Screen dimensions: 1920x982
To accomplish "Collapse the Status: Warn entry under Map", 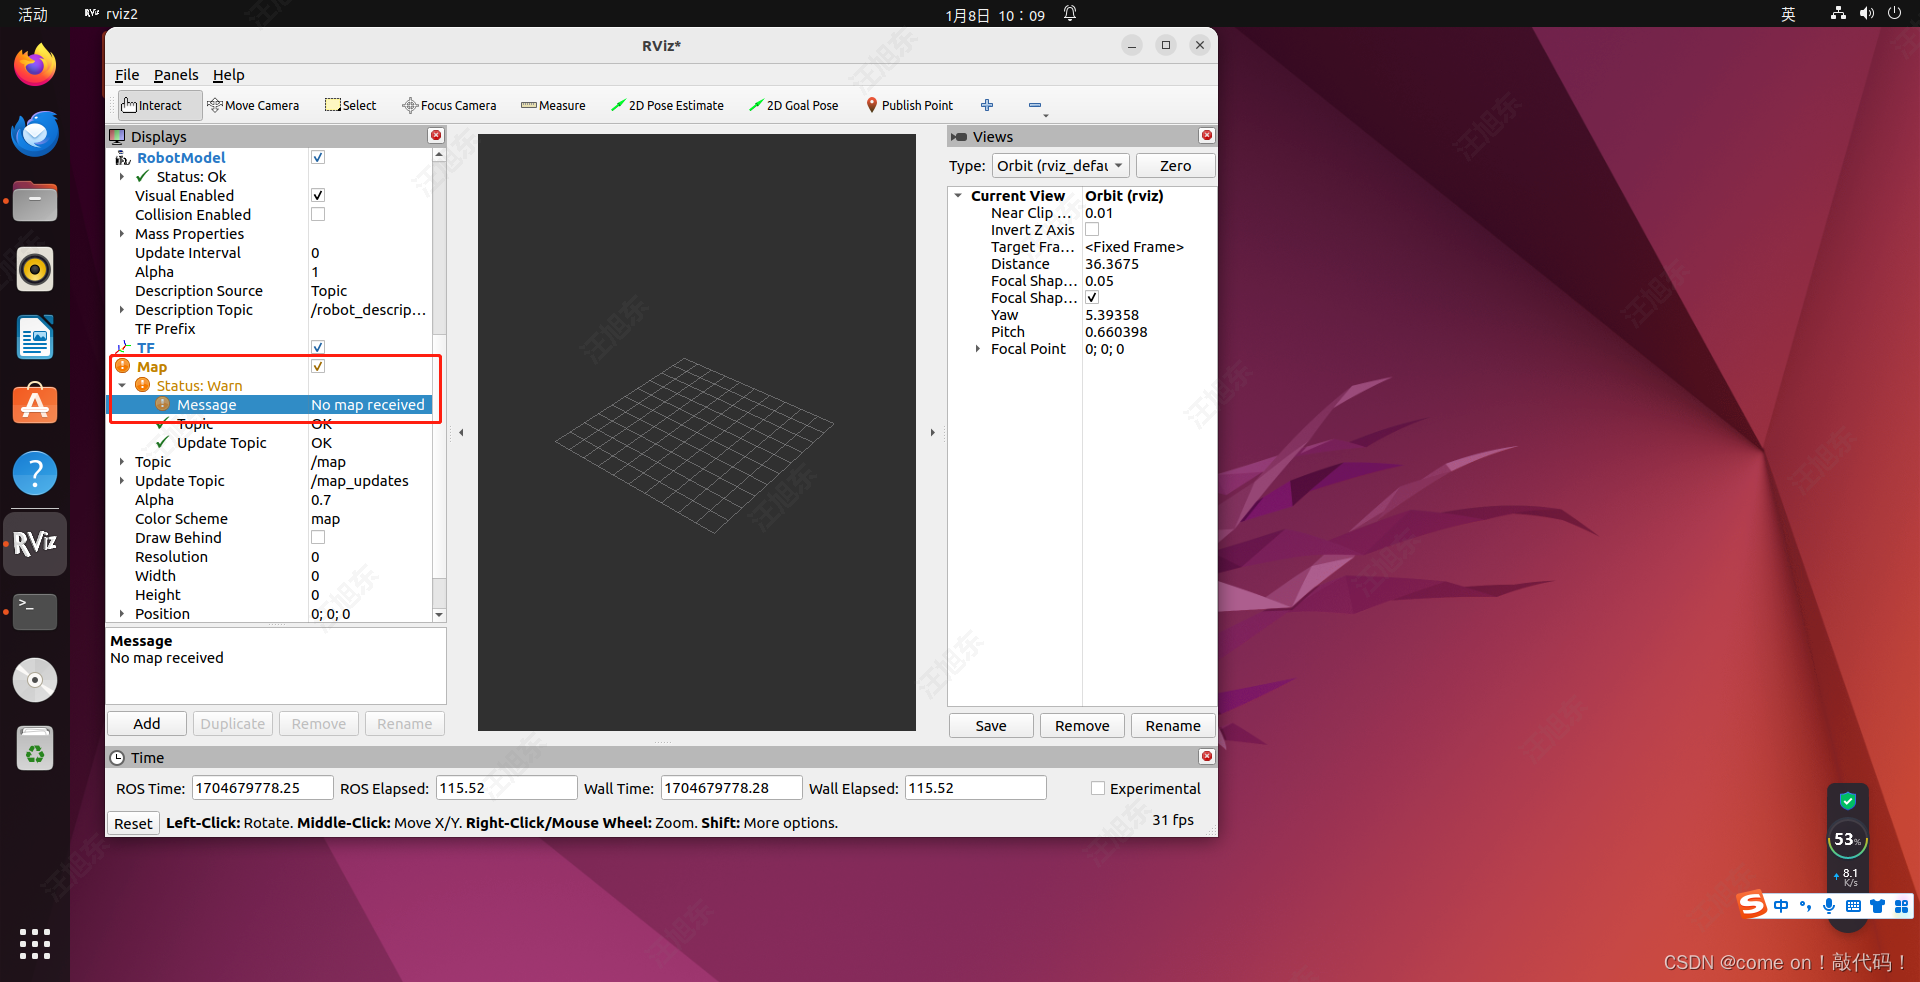I will coord(123,385).
